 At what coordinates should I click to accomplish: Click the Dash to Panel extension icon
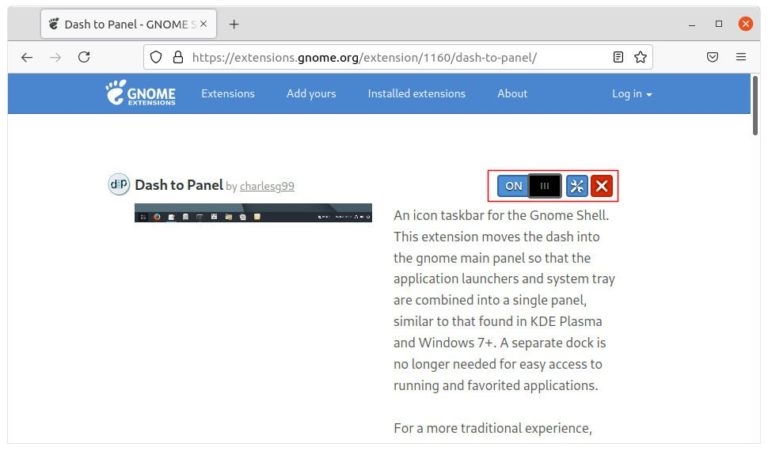[119, 185]
